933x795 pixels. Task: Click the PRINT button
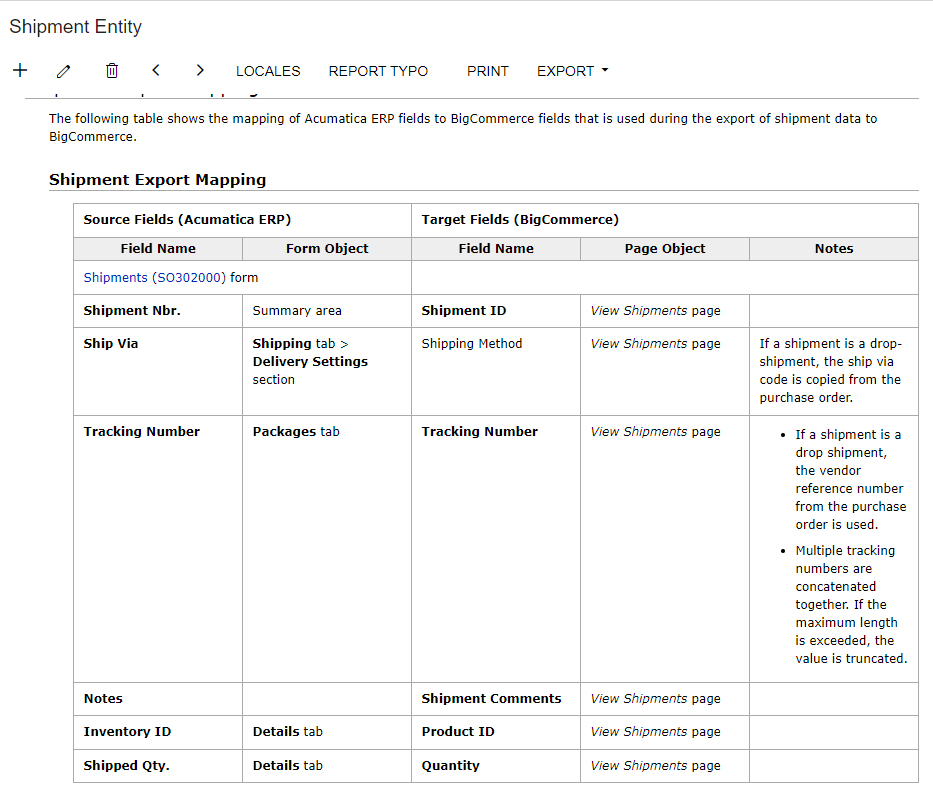(487, 71)
